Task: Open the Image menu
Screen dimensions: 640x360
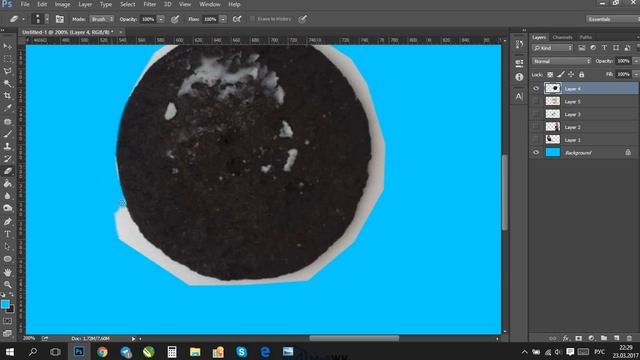Action: (62, 4)
